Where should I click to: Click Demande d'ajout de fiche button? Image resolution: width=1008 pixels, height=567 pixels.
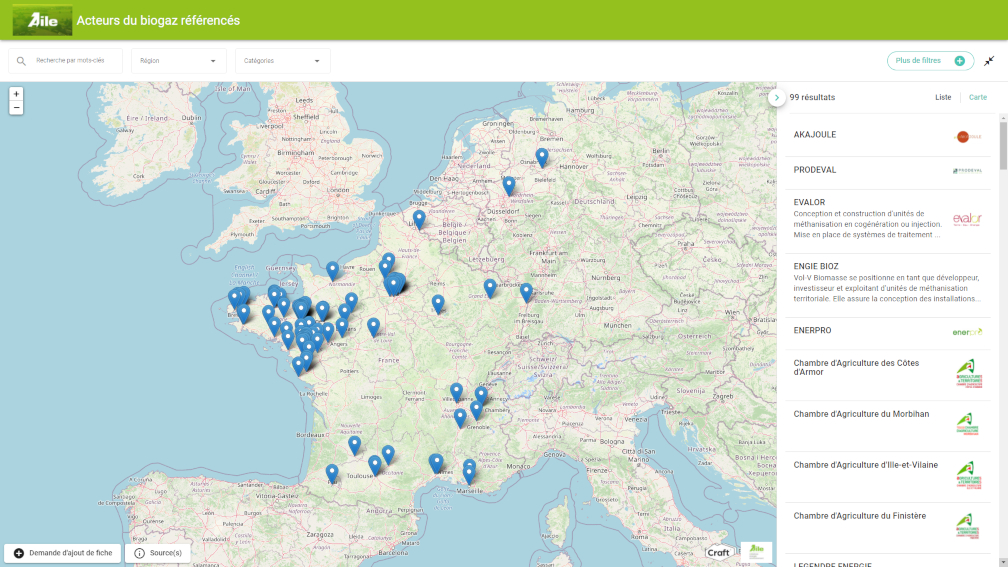pyautogui.click(x=63, y=553)
